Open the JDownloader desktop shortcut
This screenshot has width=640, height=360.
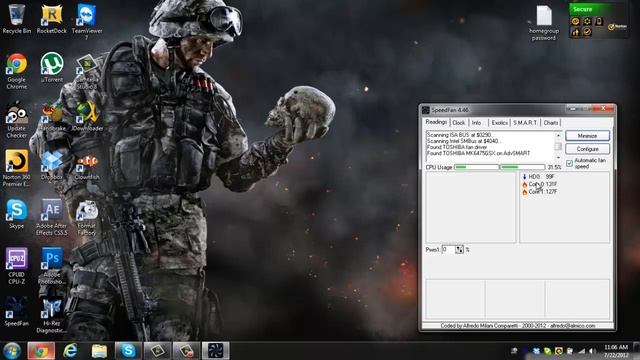point(87,116)
